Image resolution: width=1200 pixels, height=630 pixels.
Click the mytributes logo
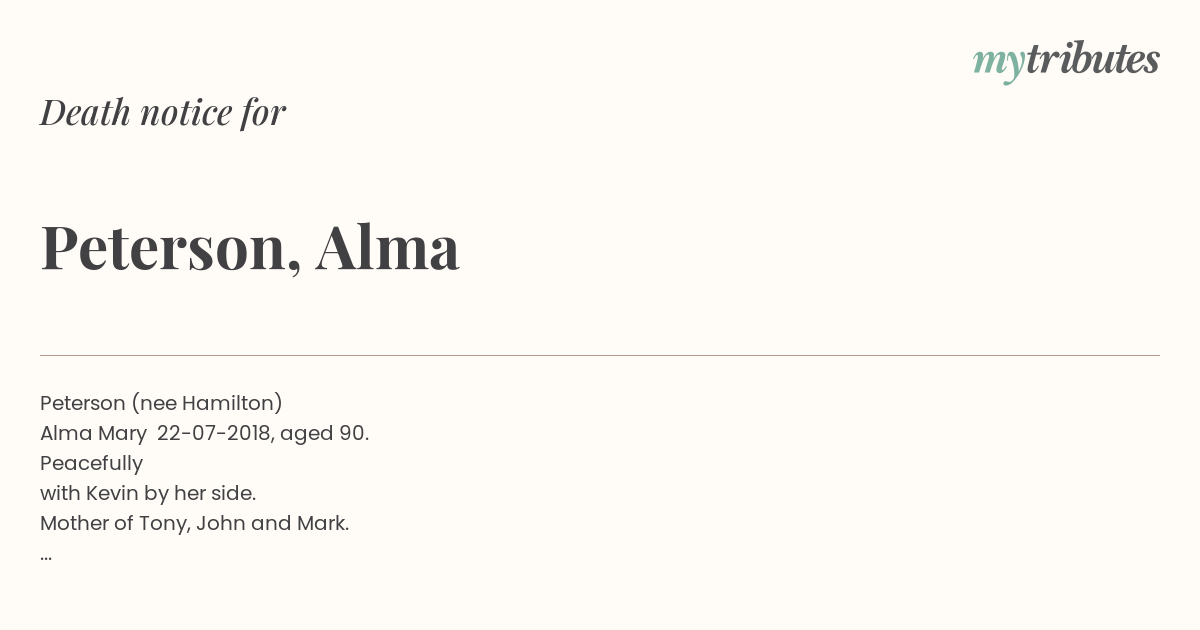1066,61
